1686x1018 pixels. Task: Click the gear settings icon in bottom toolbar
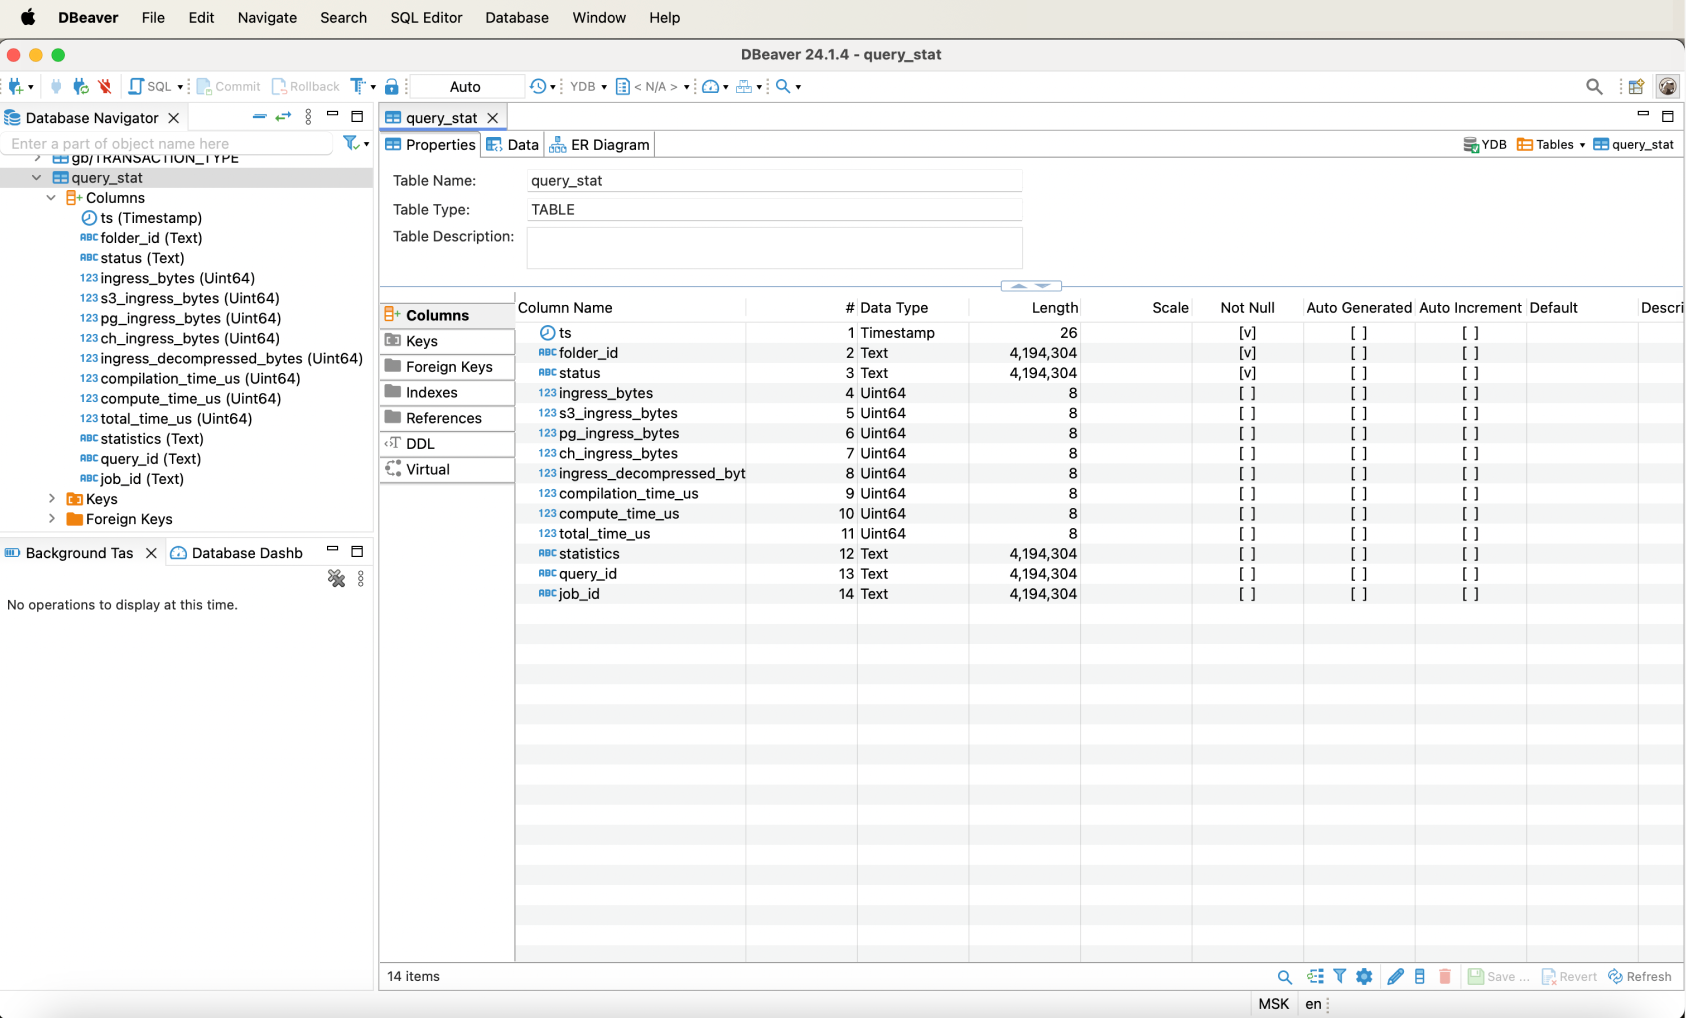click(x=1364, y=977)
